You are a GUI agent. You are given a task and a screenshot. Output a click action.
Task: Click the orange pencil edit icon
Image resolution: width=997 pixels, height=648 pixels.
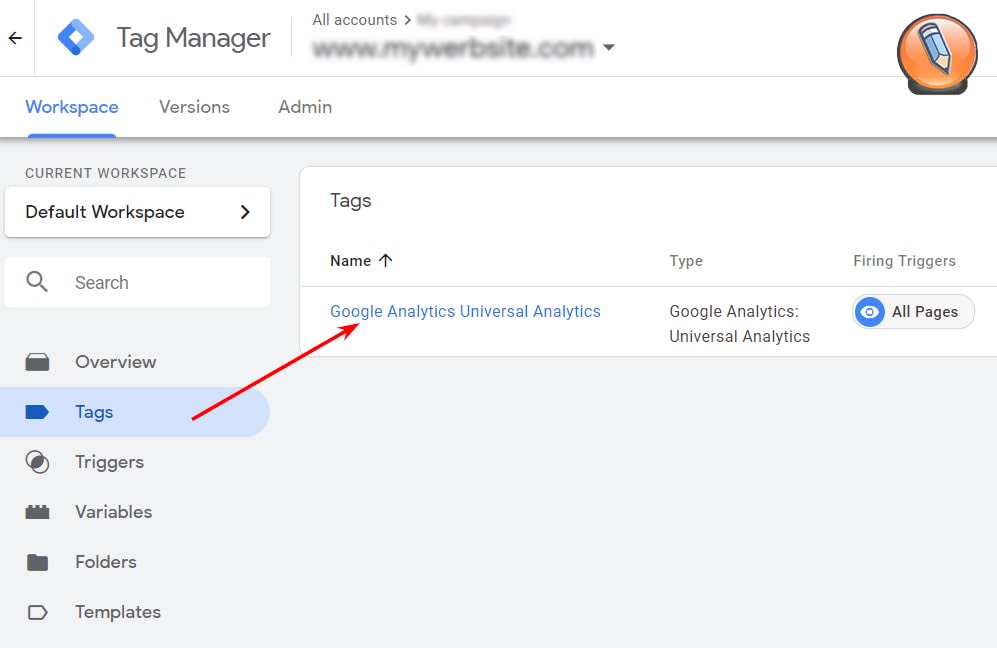click(937, 52)
